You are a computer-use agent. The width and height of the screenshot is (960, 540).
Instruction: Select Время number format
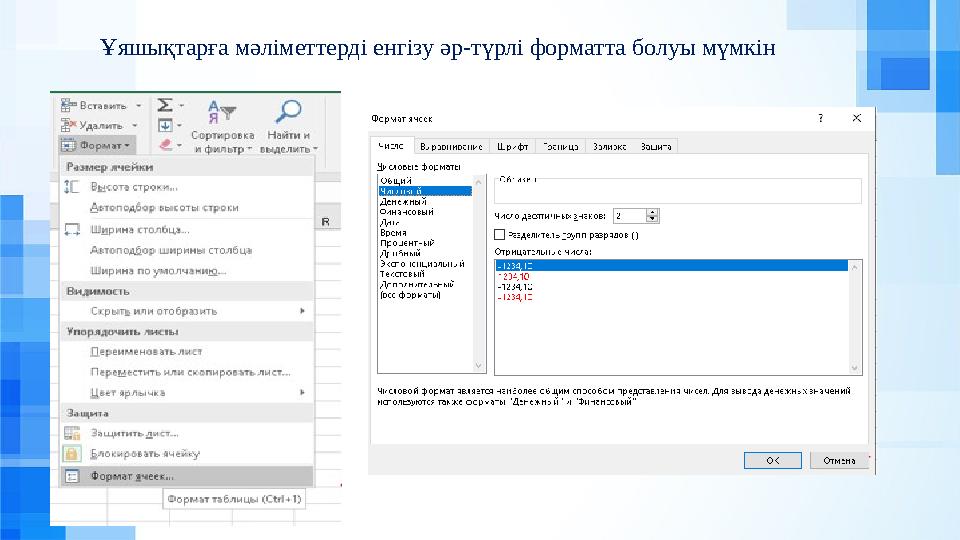tap(425, 233)
